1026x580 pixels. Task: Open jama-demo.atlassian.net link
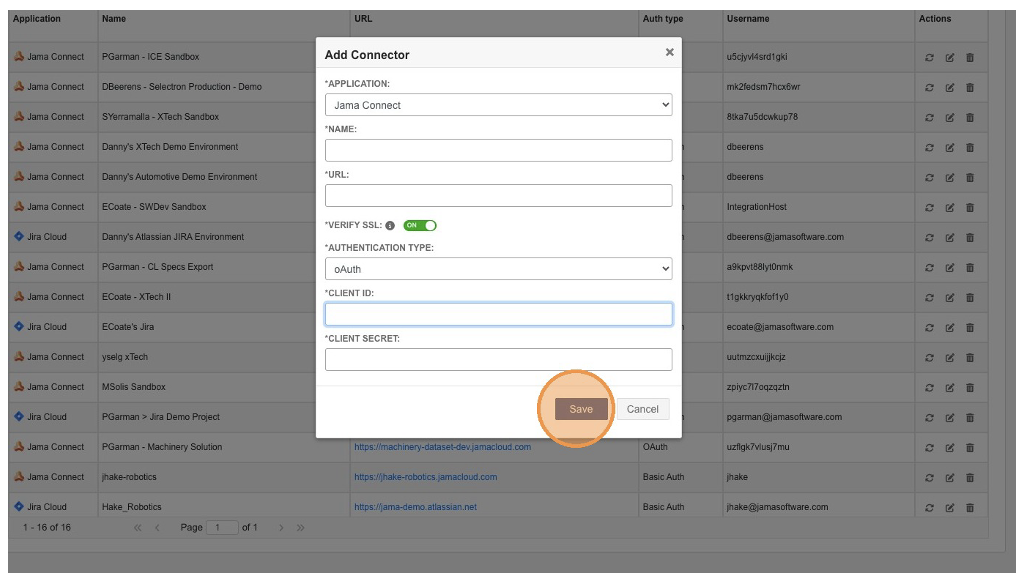(416, 507)
